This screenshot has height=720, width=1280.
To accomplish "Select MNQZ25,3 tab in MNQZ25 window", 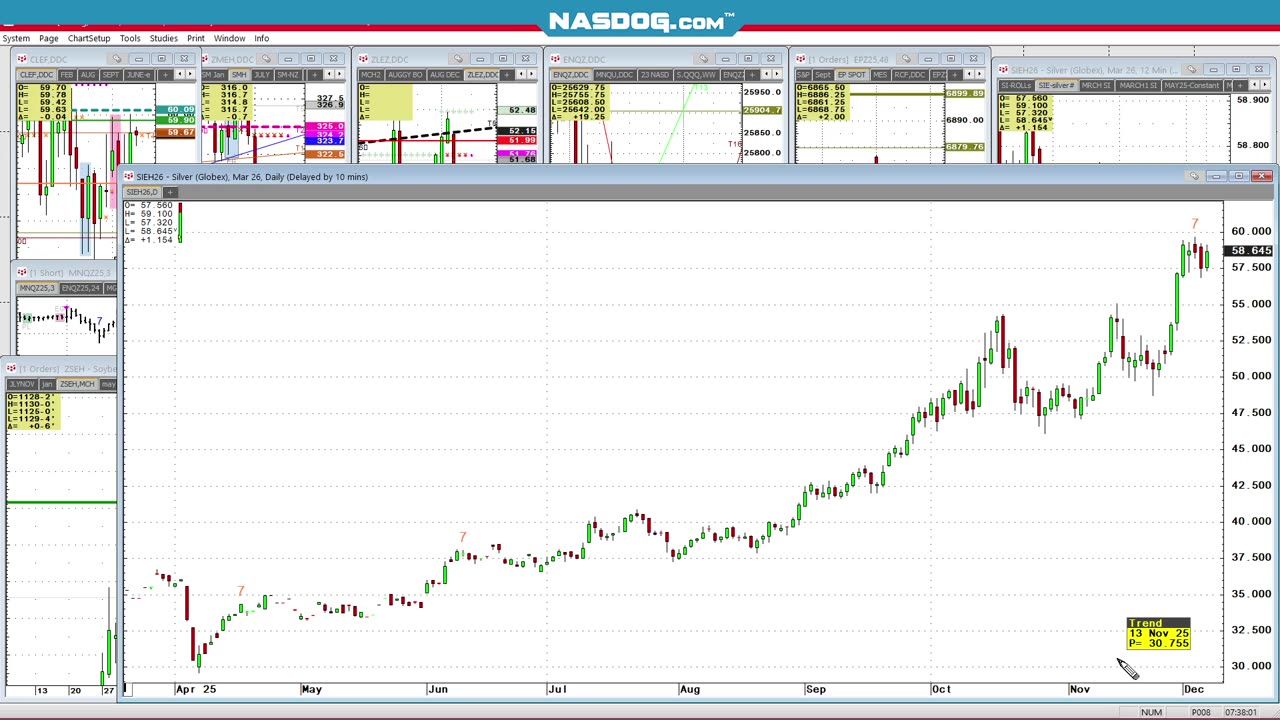I will point(37,289).
